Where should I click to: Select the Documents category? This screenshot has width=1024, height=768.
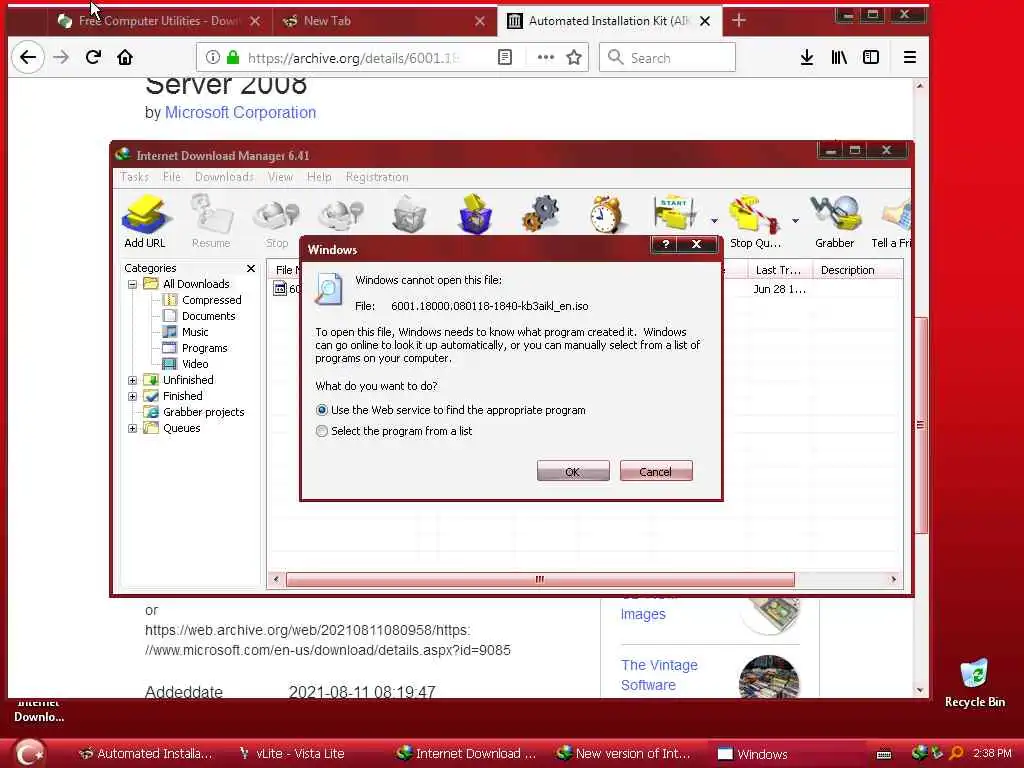(x=208, y=316)
